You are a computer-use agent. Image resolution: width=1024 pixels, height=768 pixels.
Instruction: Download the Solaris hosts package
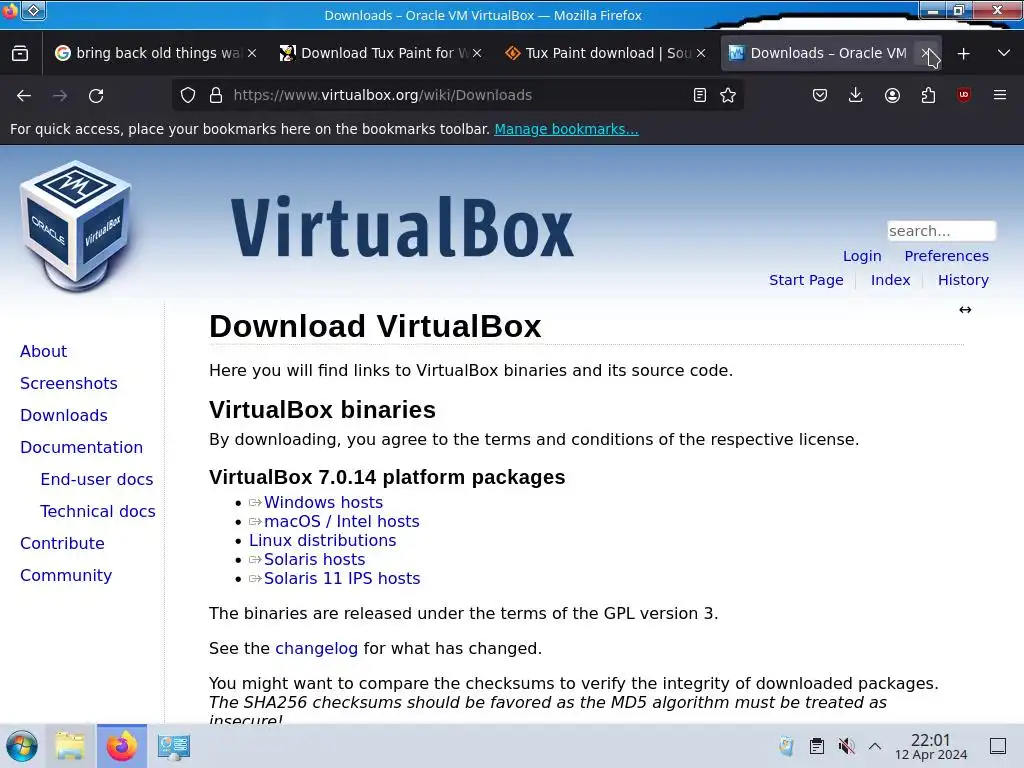[314, 560]
